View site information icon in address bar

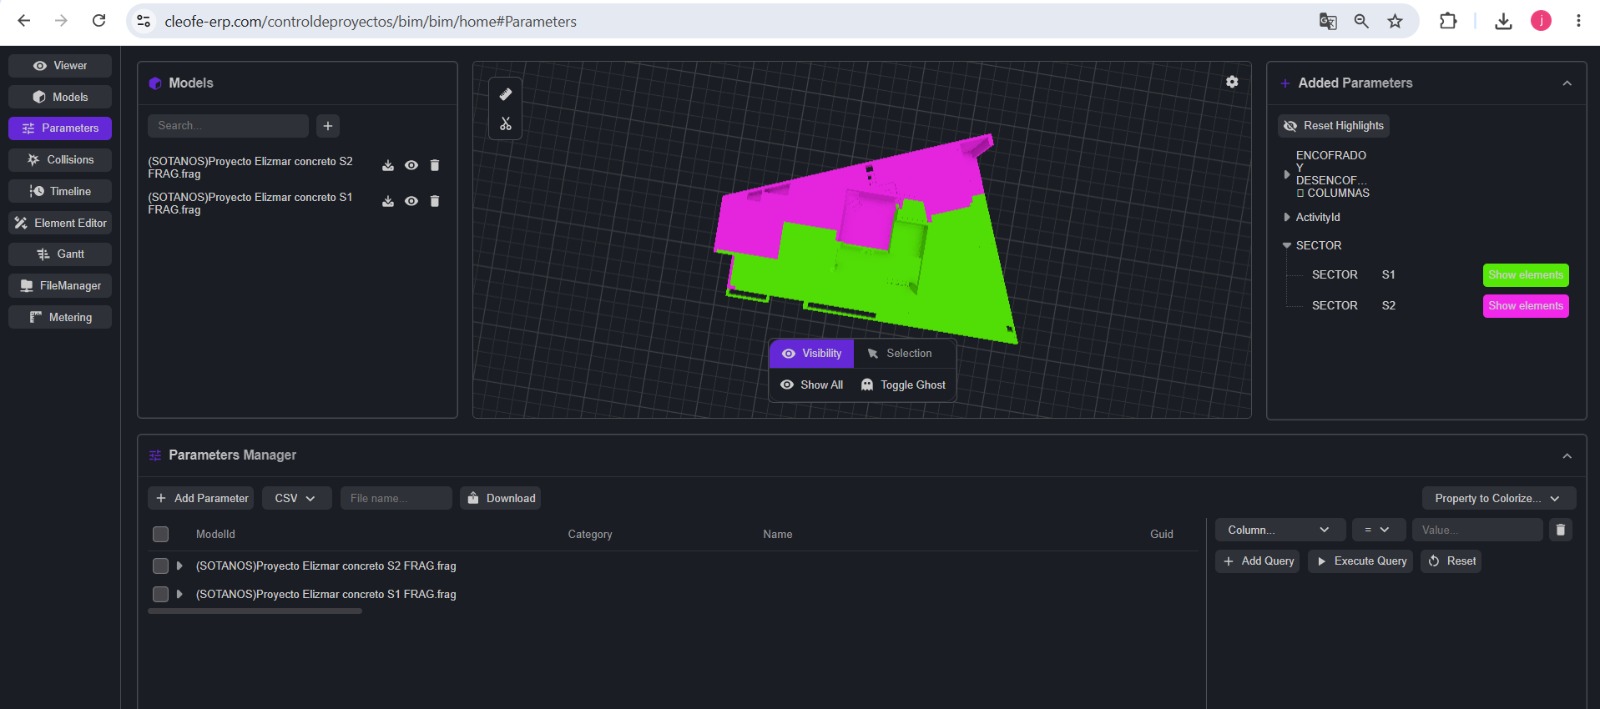click(x=144, y=21)
